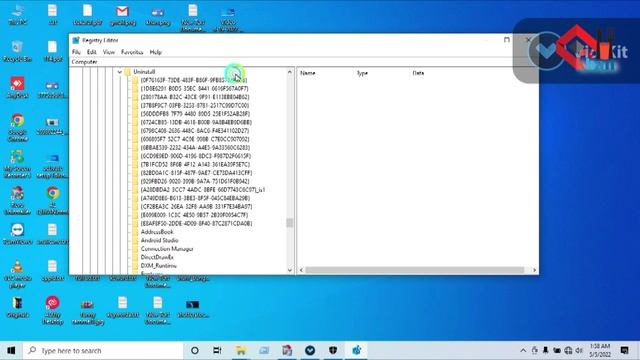Launch TeamViewer from the desktop
This screenshot has height=360, width=640.
(x=18, y=234)
